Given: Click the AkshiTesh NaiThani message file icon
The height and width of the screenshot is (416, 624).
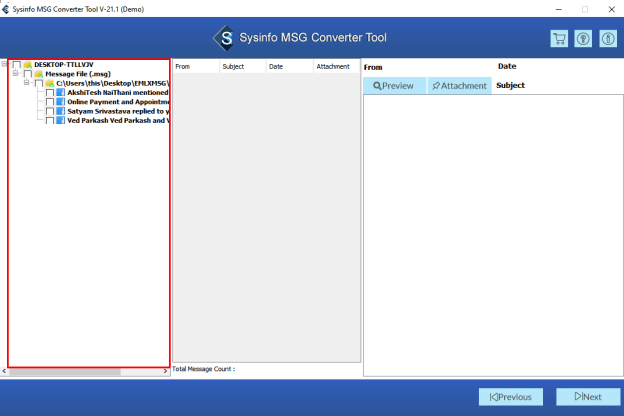Looking at the screenshot, I should click(x=61, y=92).
